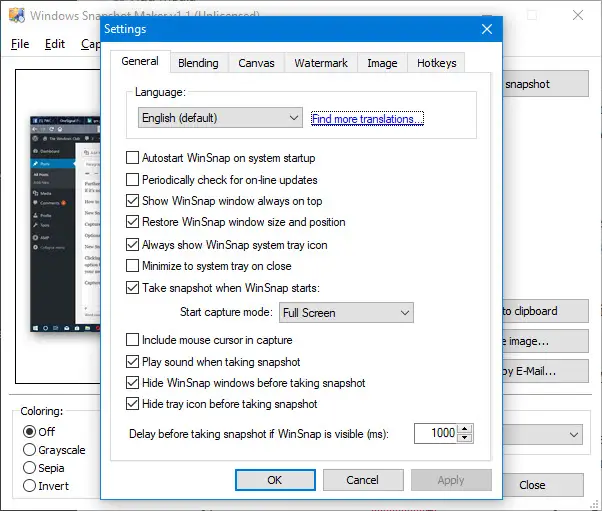The width and height of the screenshot is (602, 511).
Task: Decrease the delay with the down spinner arrow
Action: pyautogui.click(x=465, y=438)
